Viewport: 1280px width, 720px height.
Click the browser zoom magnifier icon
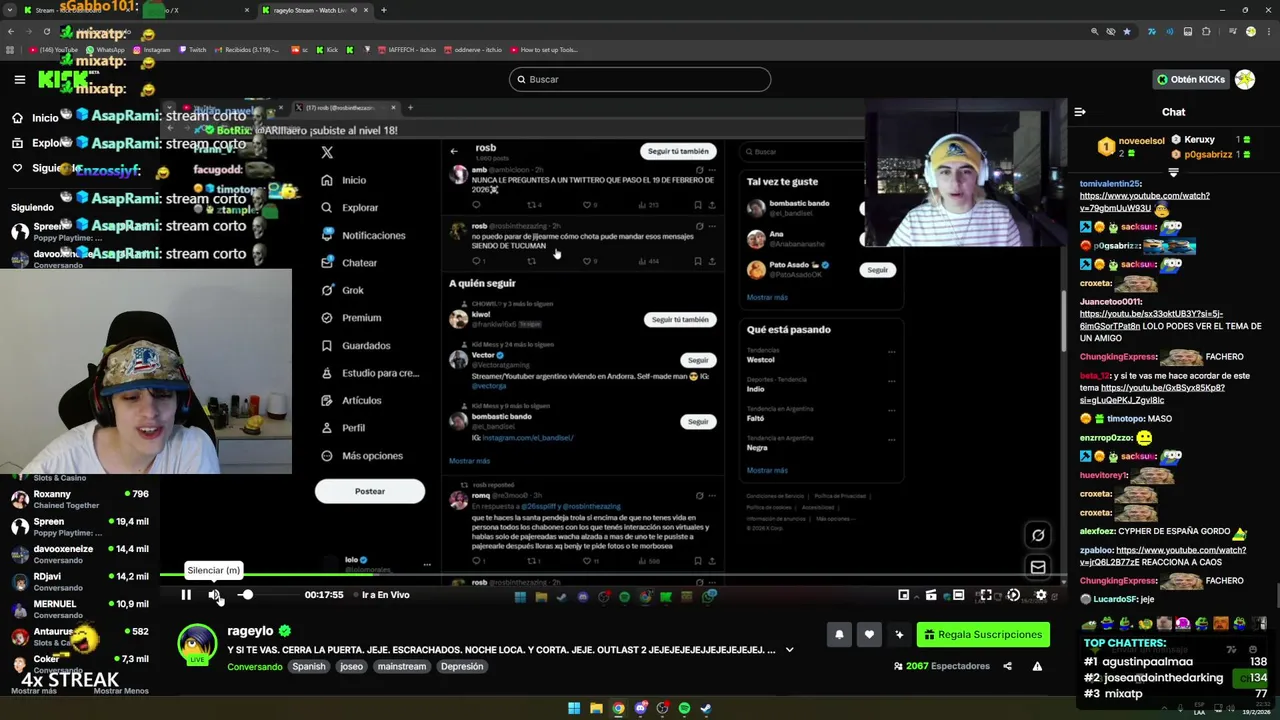[1095, 31]
